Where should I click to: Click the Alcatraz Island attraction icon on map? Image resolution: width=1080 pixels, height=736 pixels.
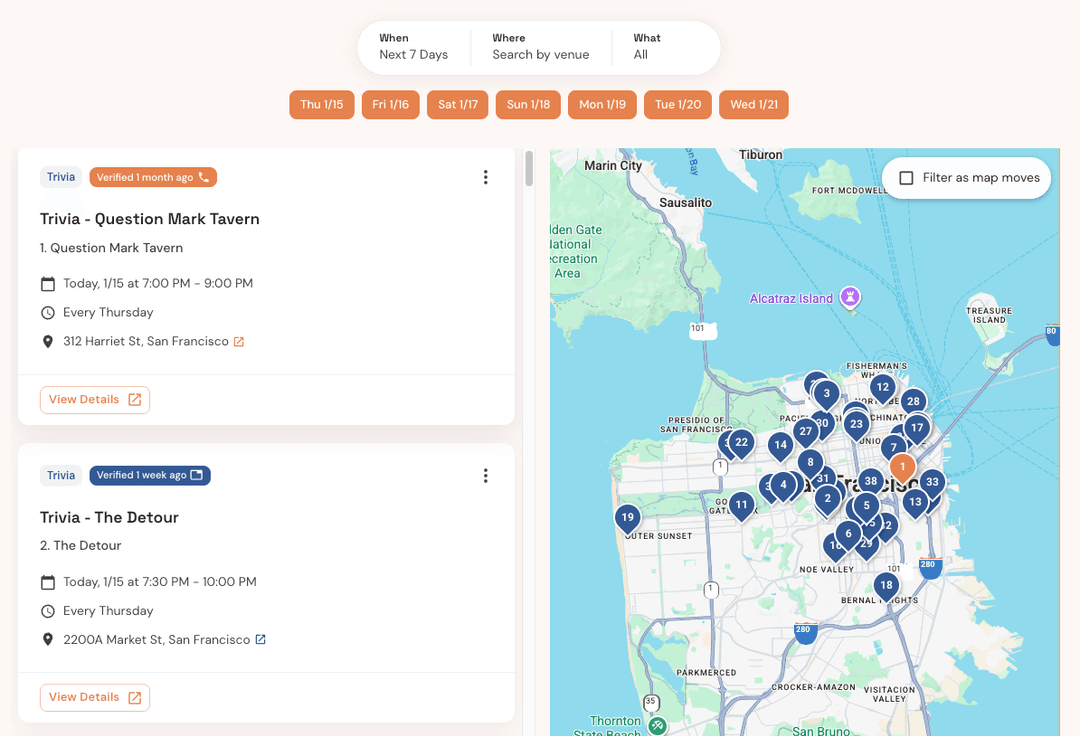click(x=850, y=297)
